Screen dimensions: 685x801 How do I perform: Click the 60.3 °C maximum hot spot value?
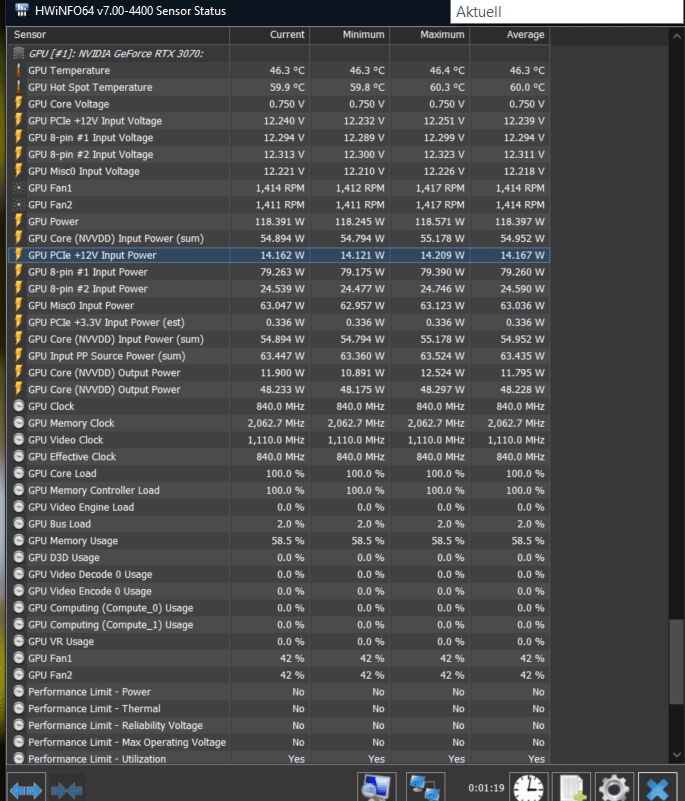click(x=447, y=87)
